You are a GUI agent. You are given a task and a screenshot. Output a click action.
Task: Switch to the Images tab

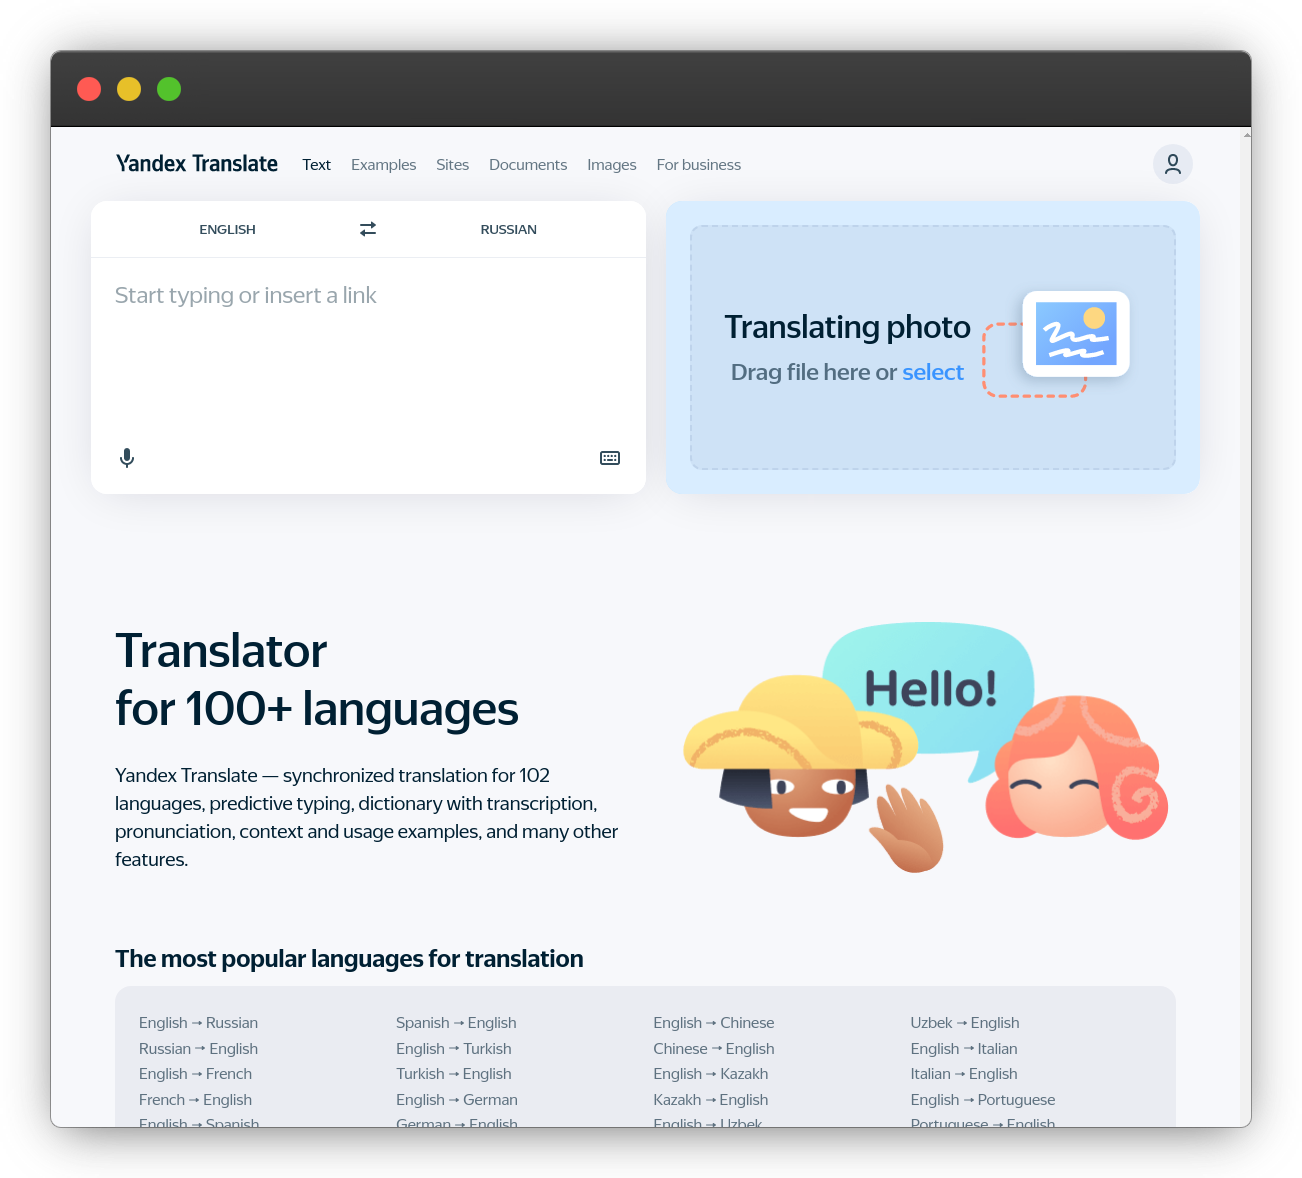click(612, 165)
